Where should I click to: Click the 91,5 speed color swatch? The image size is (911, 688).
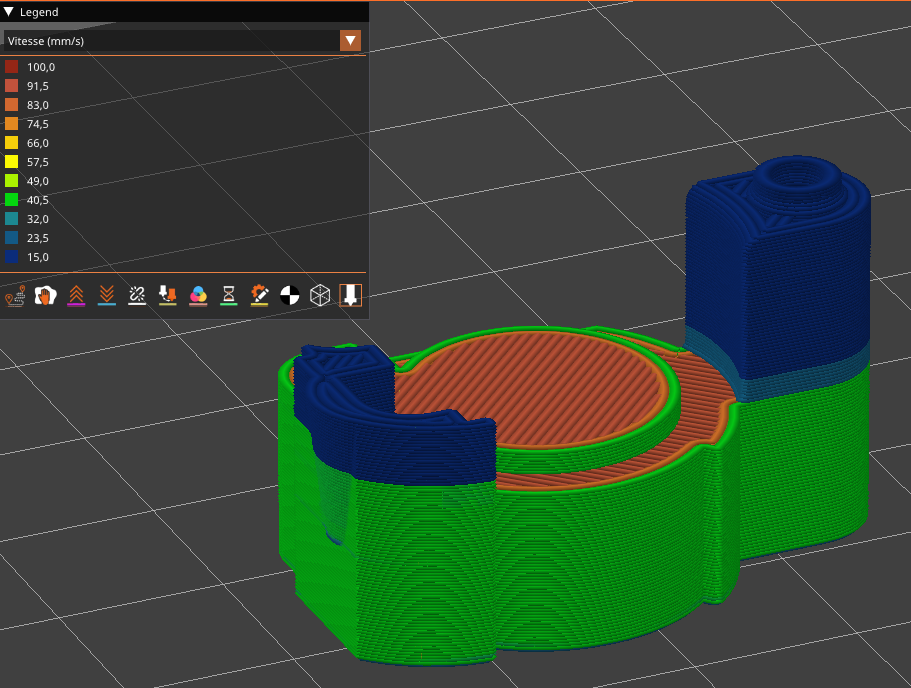(12, 86)
